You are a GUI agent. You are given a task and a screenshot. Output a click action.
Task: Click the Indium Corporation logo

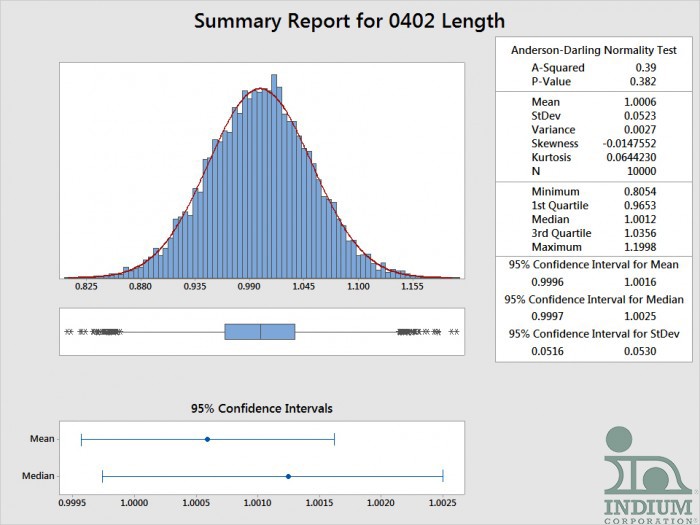pyautogui.click(x=650, y=474)
